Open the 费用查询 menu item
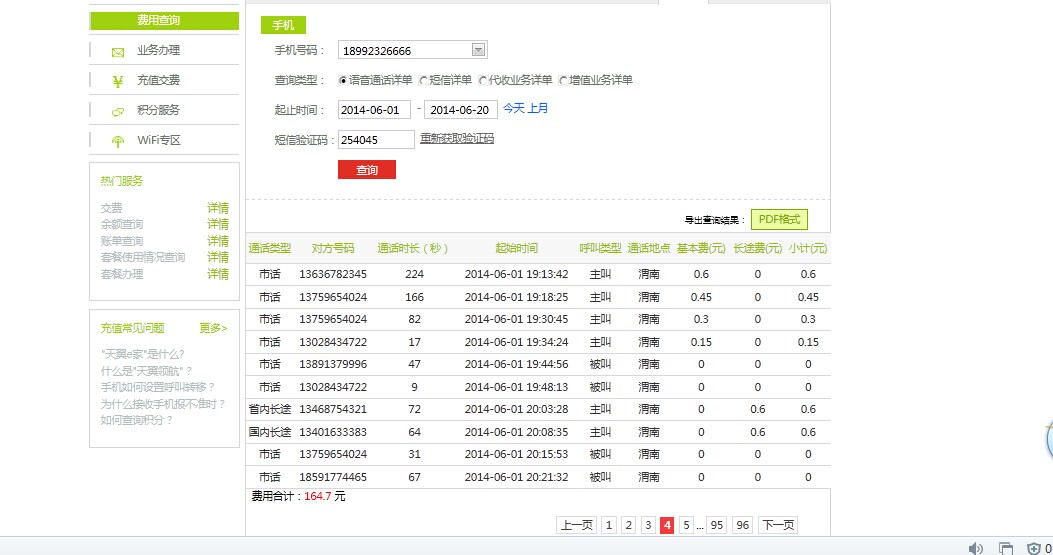The width and height of the screenshot is (1053, 555). pos(164,21)
